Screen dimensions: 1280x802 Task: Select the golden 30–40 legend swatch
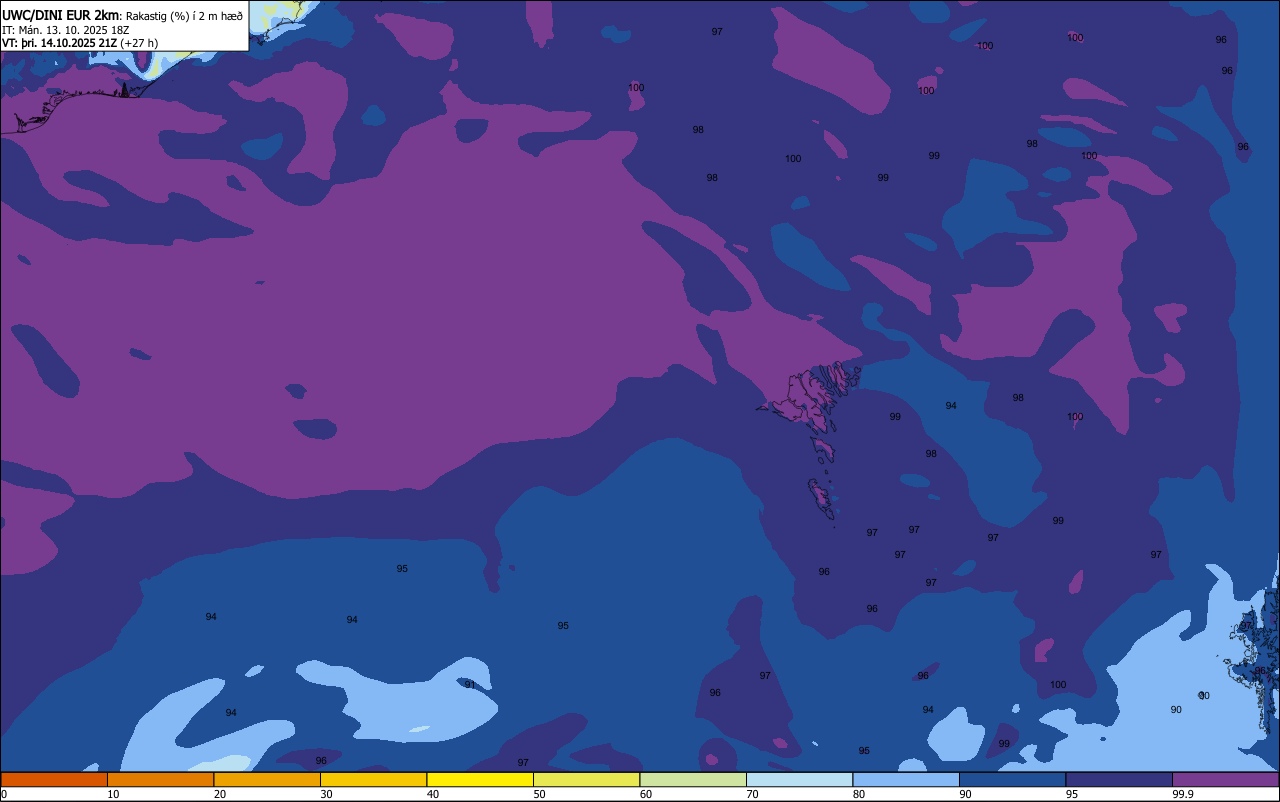click(x=373, y=779)
